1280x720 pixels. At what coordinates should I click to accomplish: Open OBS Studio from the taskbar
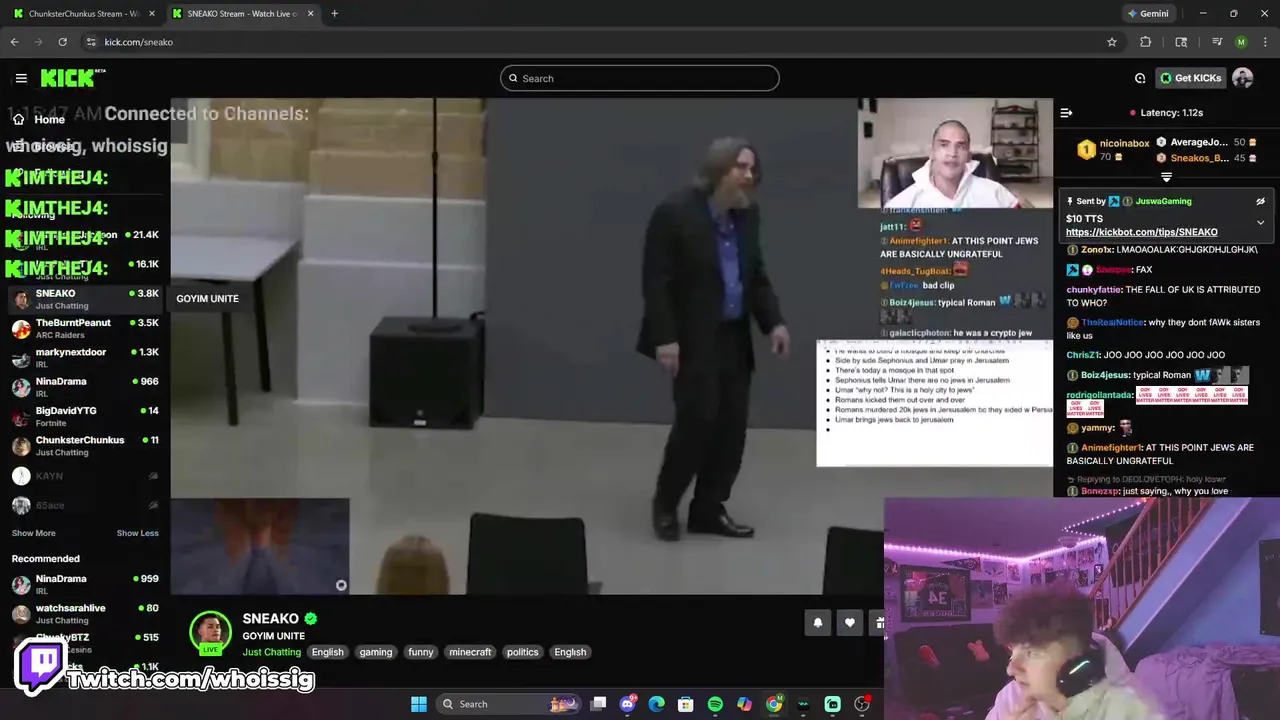[x=862, y=704]
